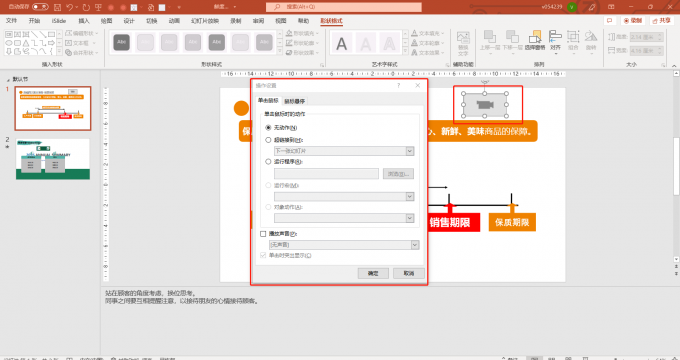The image size is (680, 360).
Task: Click the green user account avatar
Action: pos(572,7)
